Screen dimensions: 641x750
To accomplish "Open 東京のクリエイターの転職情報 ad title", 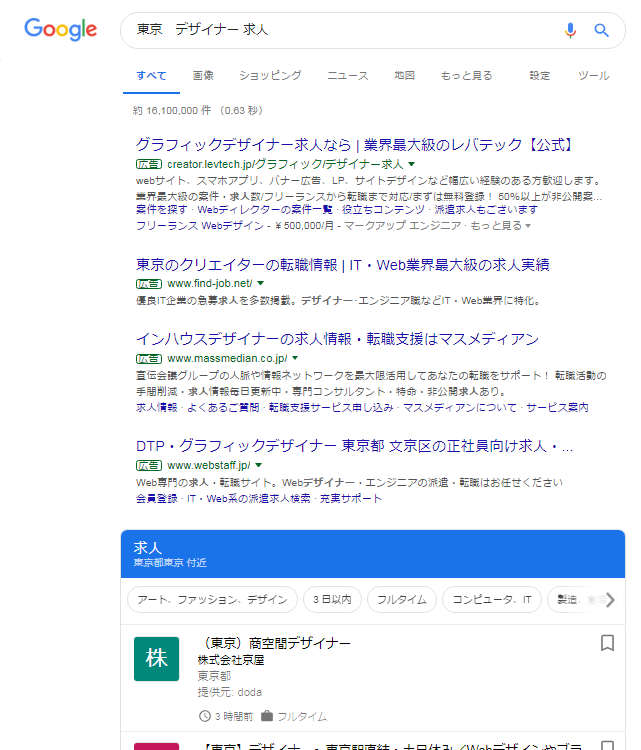I will (343, 265).
